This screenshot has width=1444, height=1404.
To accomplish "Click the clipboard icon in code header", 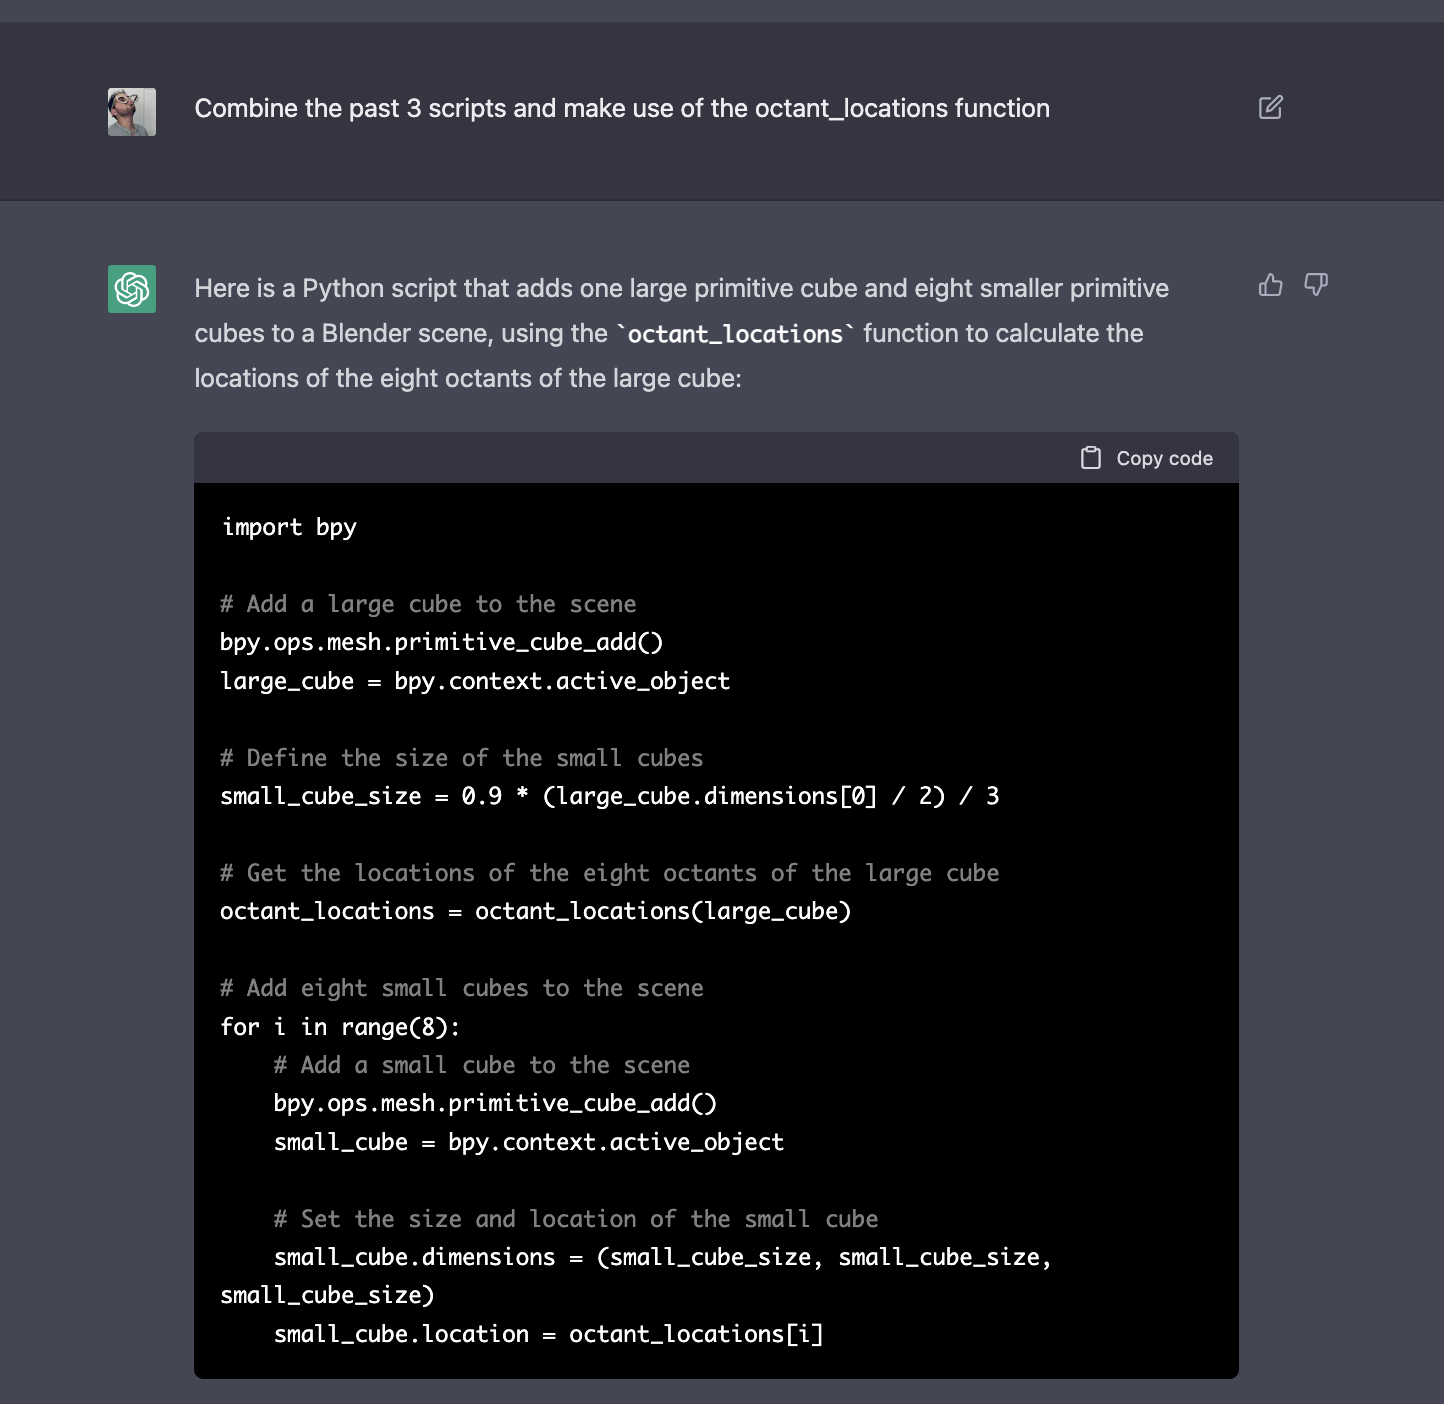I will coord(1091,458).
